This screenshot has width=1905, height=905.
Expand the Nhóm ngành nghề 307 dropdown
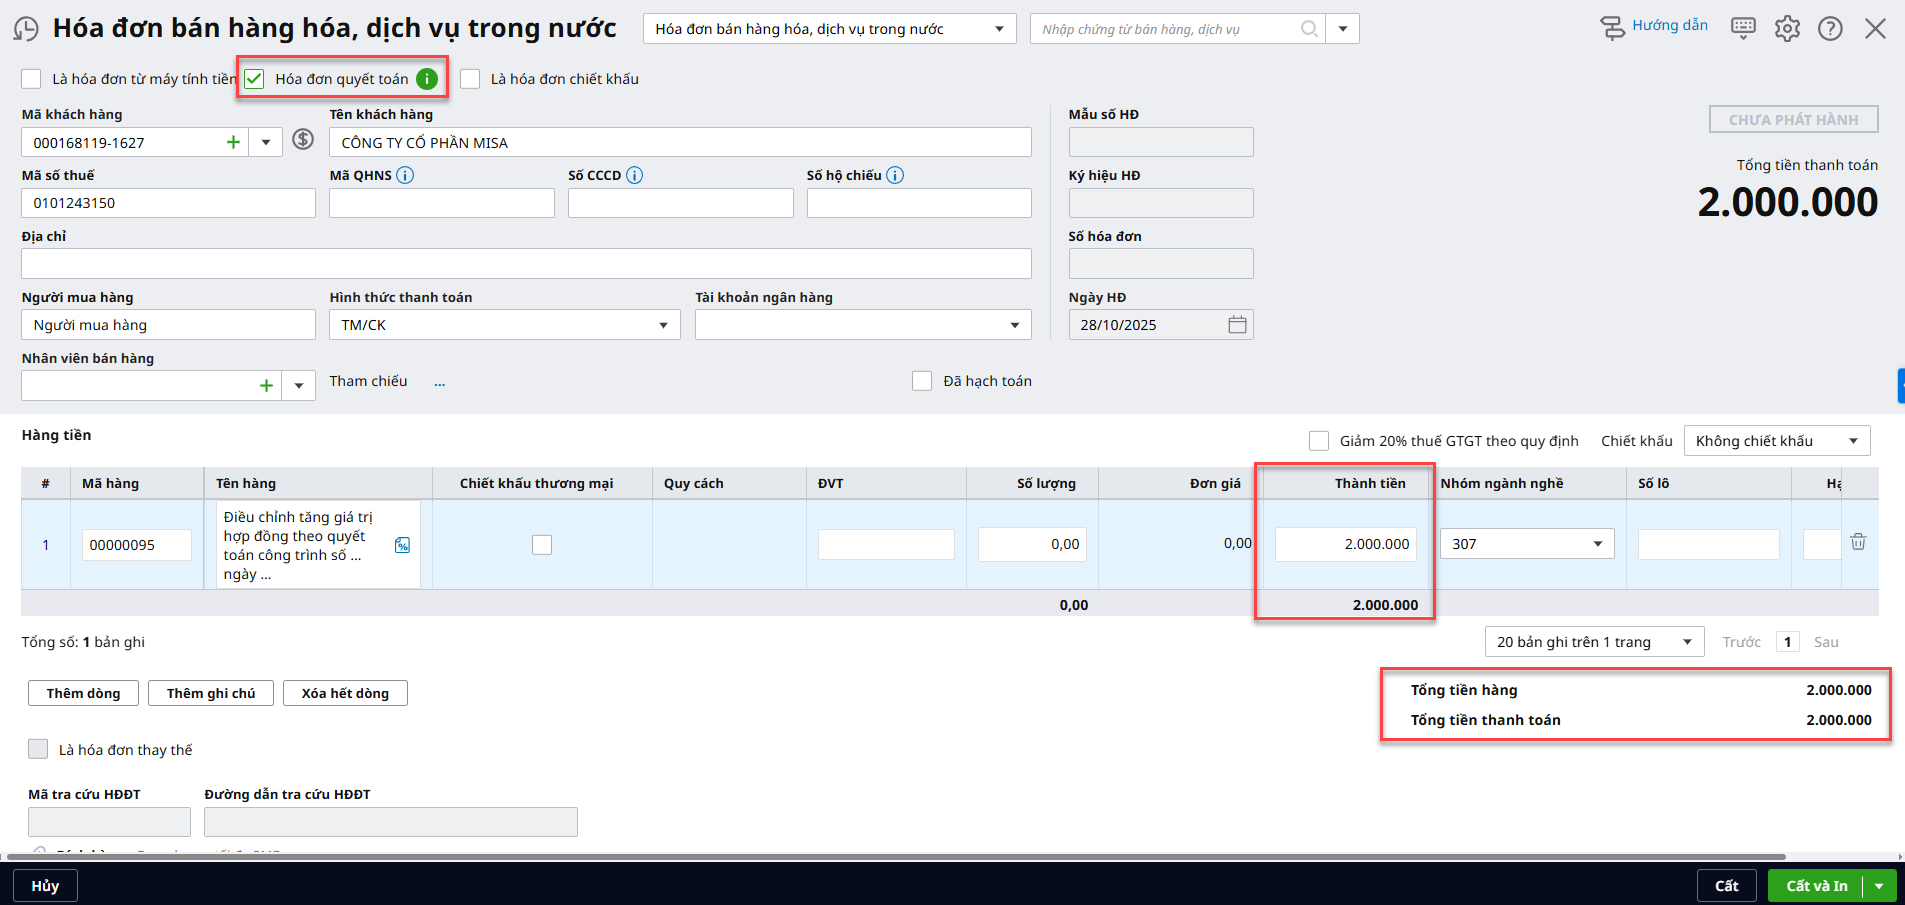click(1597, 544)
